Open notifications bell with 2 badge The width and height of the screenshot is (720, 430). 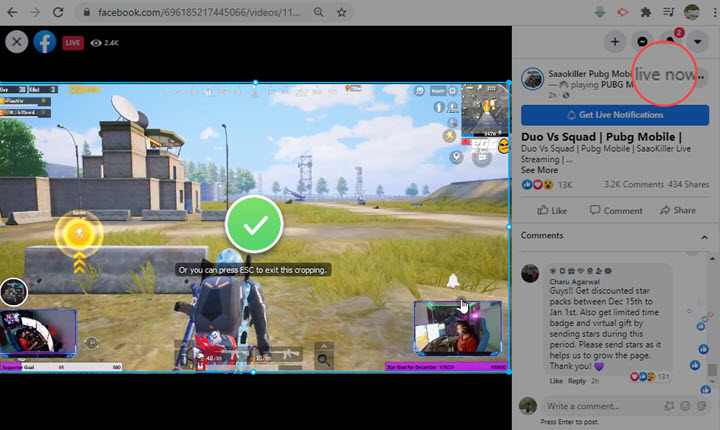tap(670, 41)
